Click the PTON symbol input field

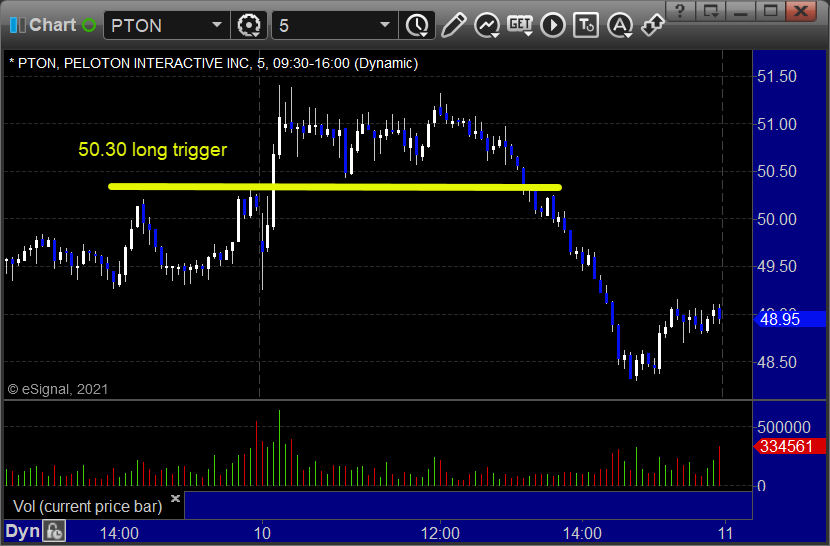point(158,25)
